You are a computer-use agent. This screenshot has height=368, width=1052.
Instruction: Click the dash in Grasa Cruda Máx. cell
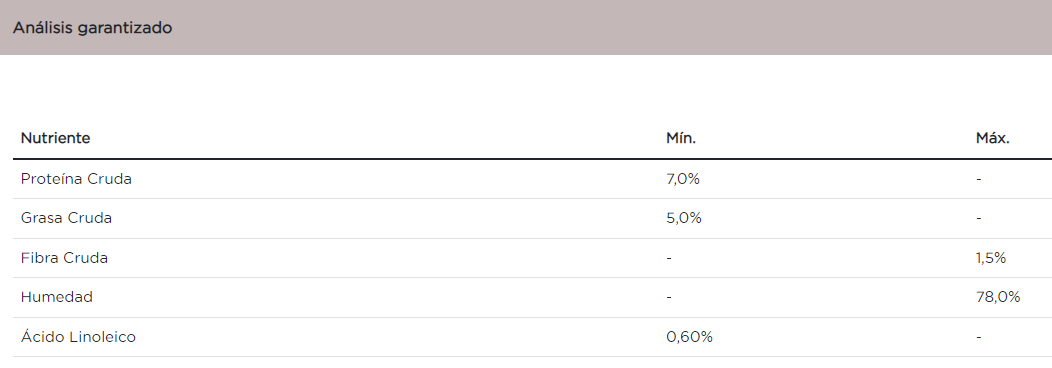979,219
